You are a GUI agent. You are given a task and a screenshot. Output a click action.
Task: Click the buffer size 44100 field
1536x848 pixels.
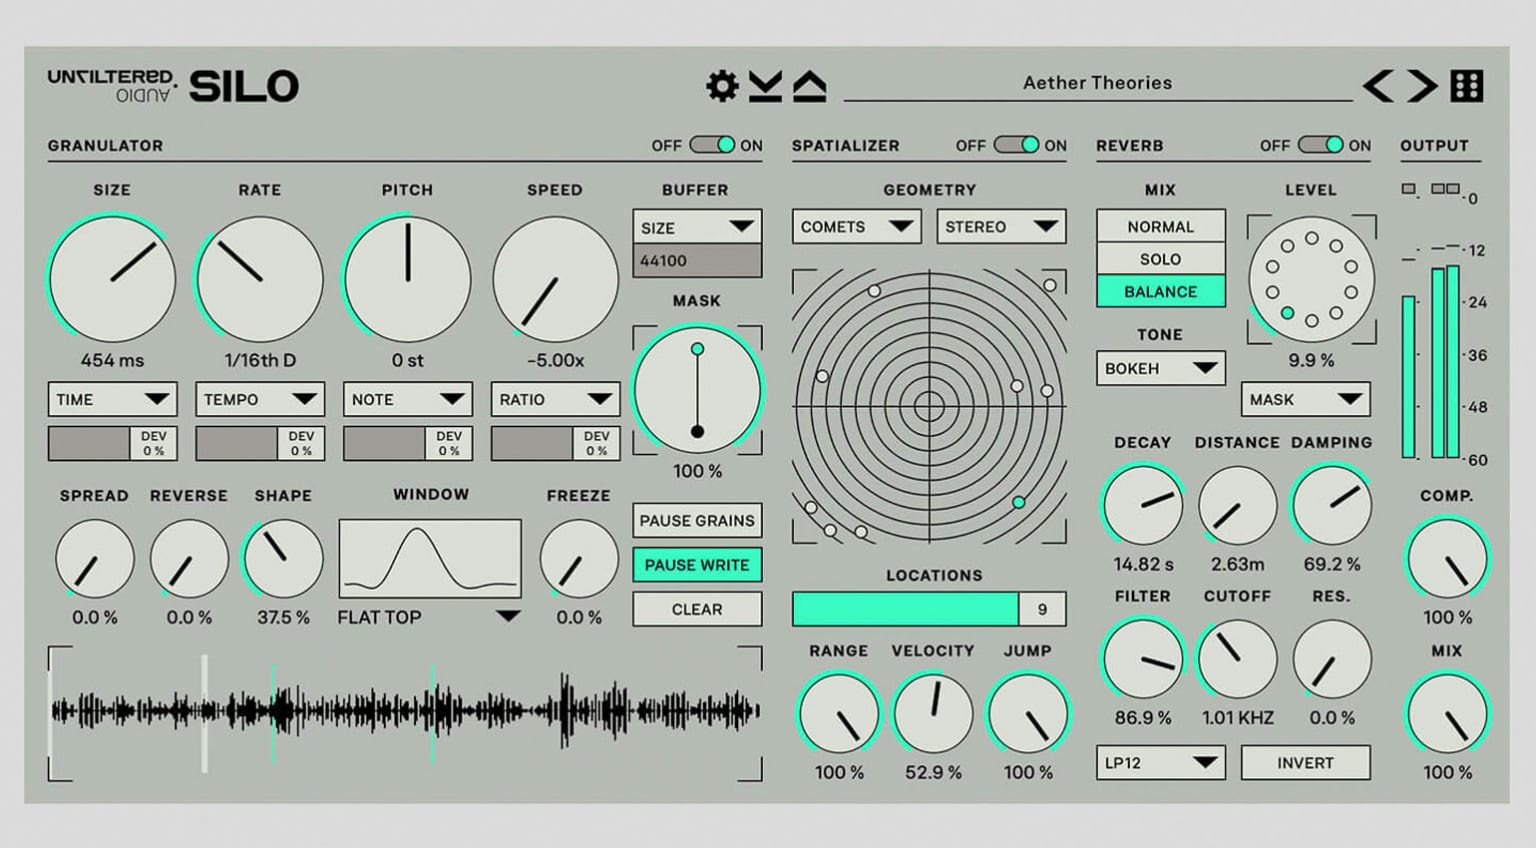(x=697, y=261)
